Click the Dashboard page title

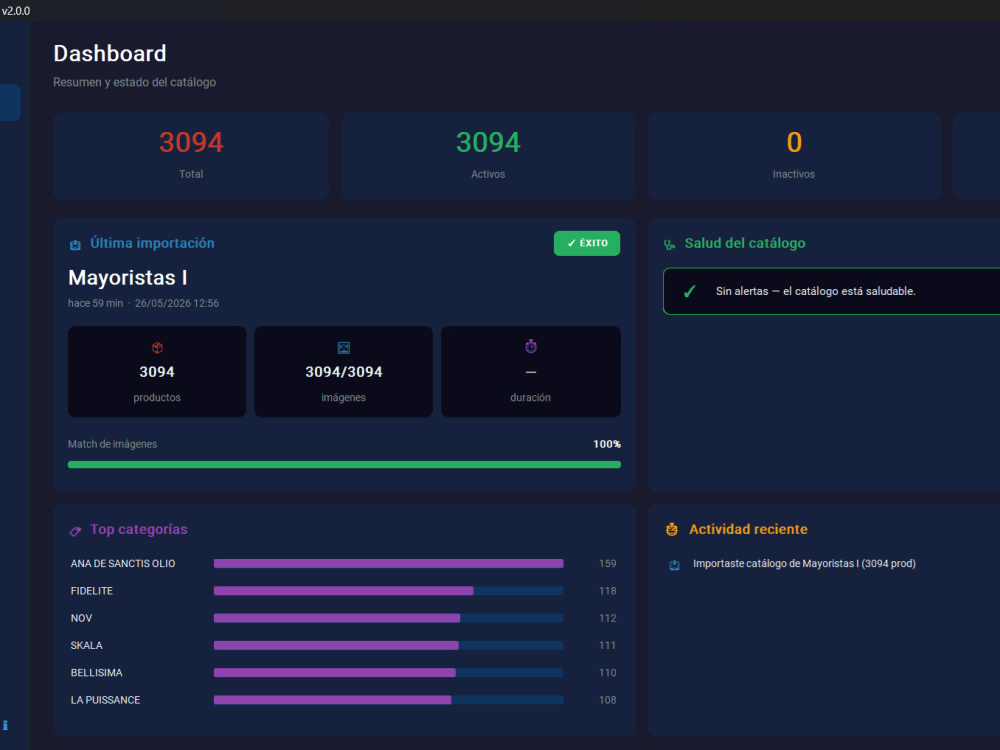110,54
